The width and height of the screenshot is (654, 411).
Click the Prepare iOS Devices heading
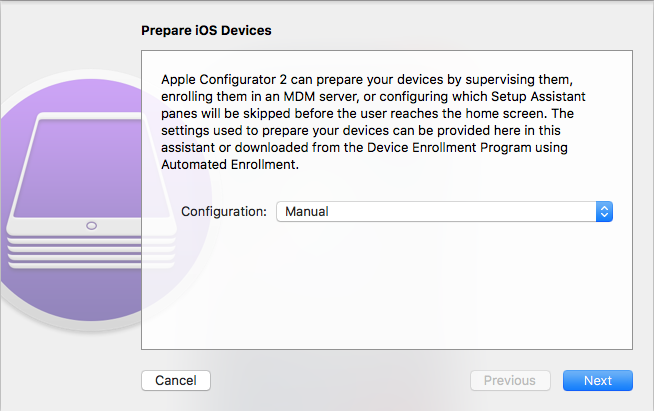206,30
